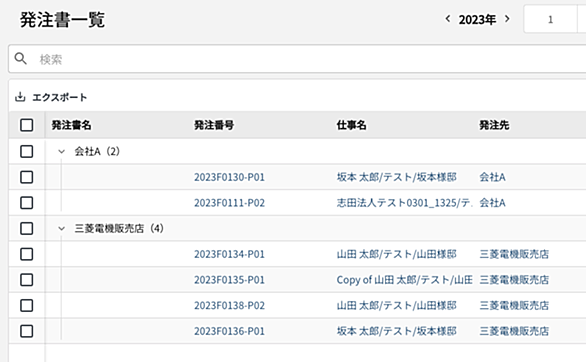Select the 三菱電機販売店 (4) group label
Screen dimensions: 586x362
click(119, 228)
